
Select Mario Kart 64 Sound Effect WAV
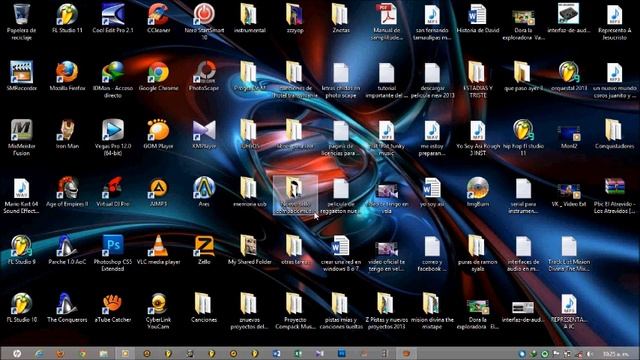[x=21, y=196]
